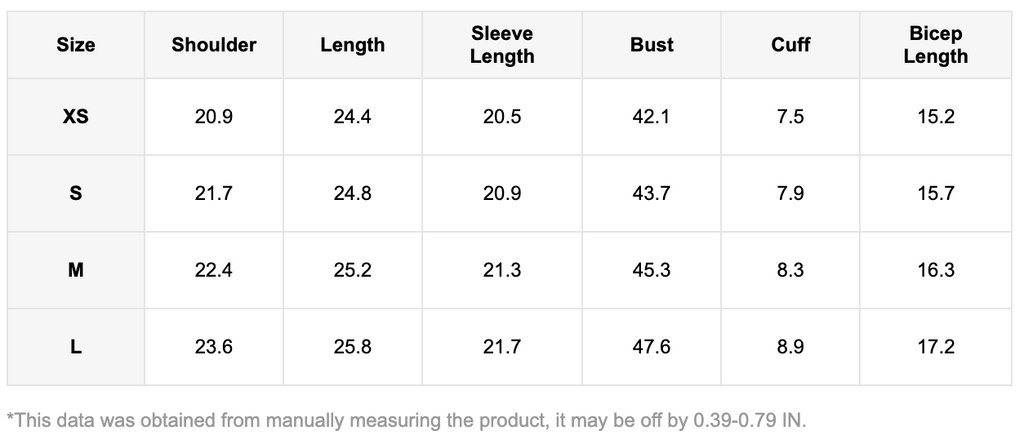
Task: Click the manual measurement disclaimer note
Action: [405, 420]
